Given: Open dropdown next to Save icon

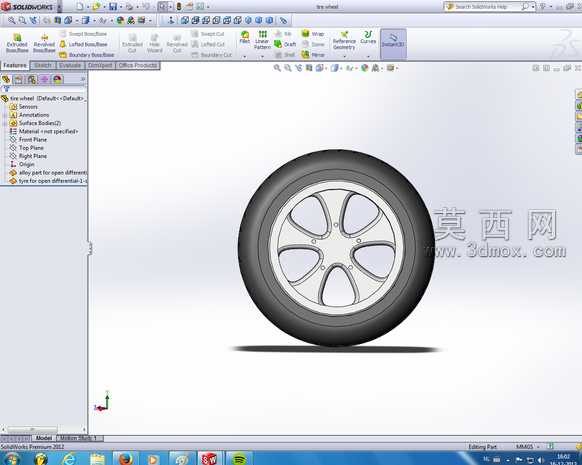Looking at the screenshot, I should click(x=120, y=7).
